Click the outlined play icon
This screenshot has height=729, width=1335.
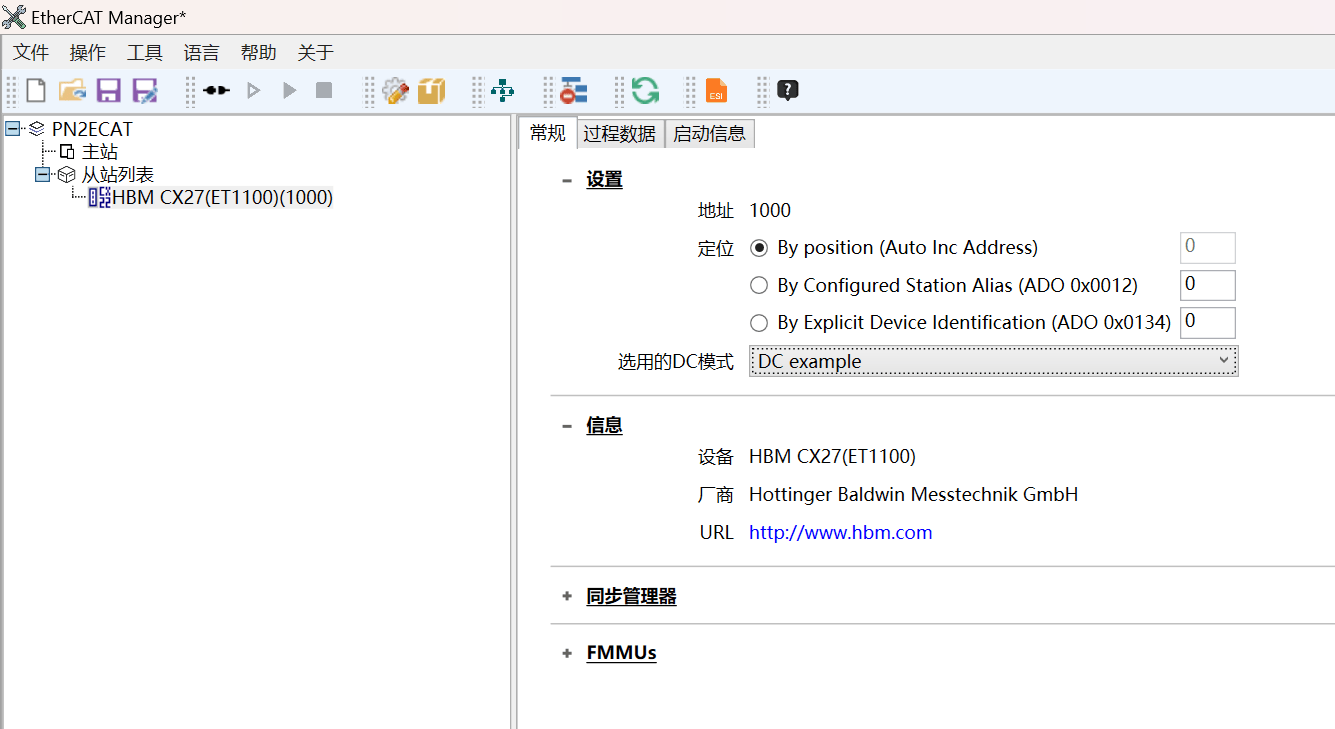(x=253, y=91)
